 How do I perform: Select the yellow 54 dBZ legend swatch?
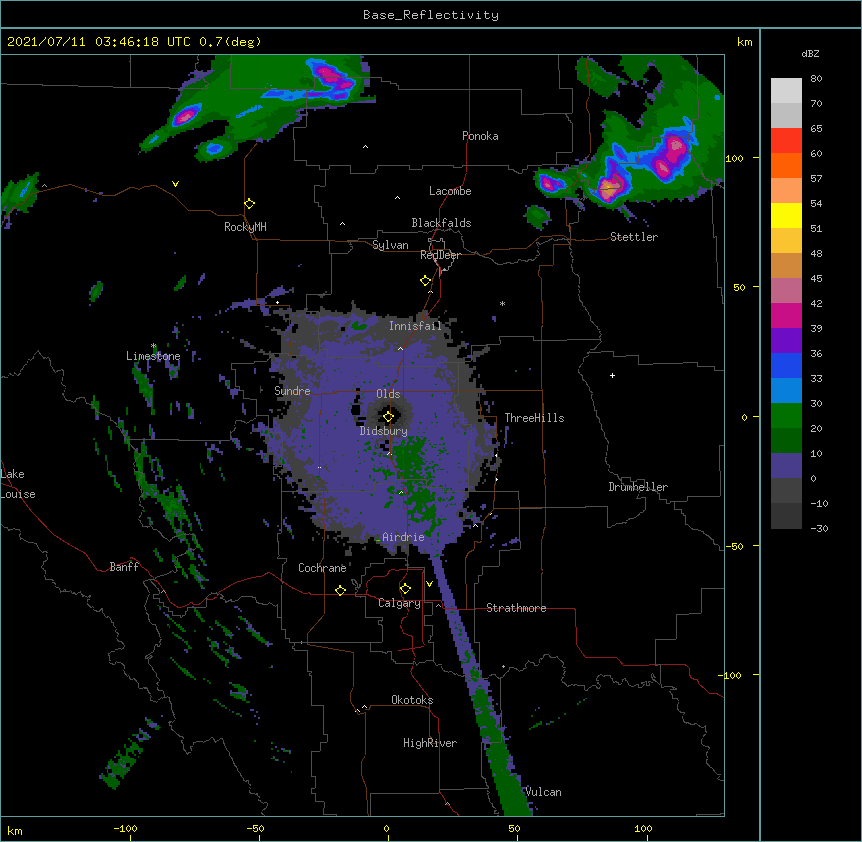pyautogui.click(x=786, y=215)
